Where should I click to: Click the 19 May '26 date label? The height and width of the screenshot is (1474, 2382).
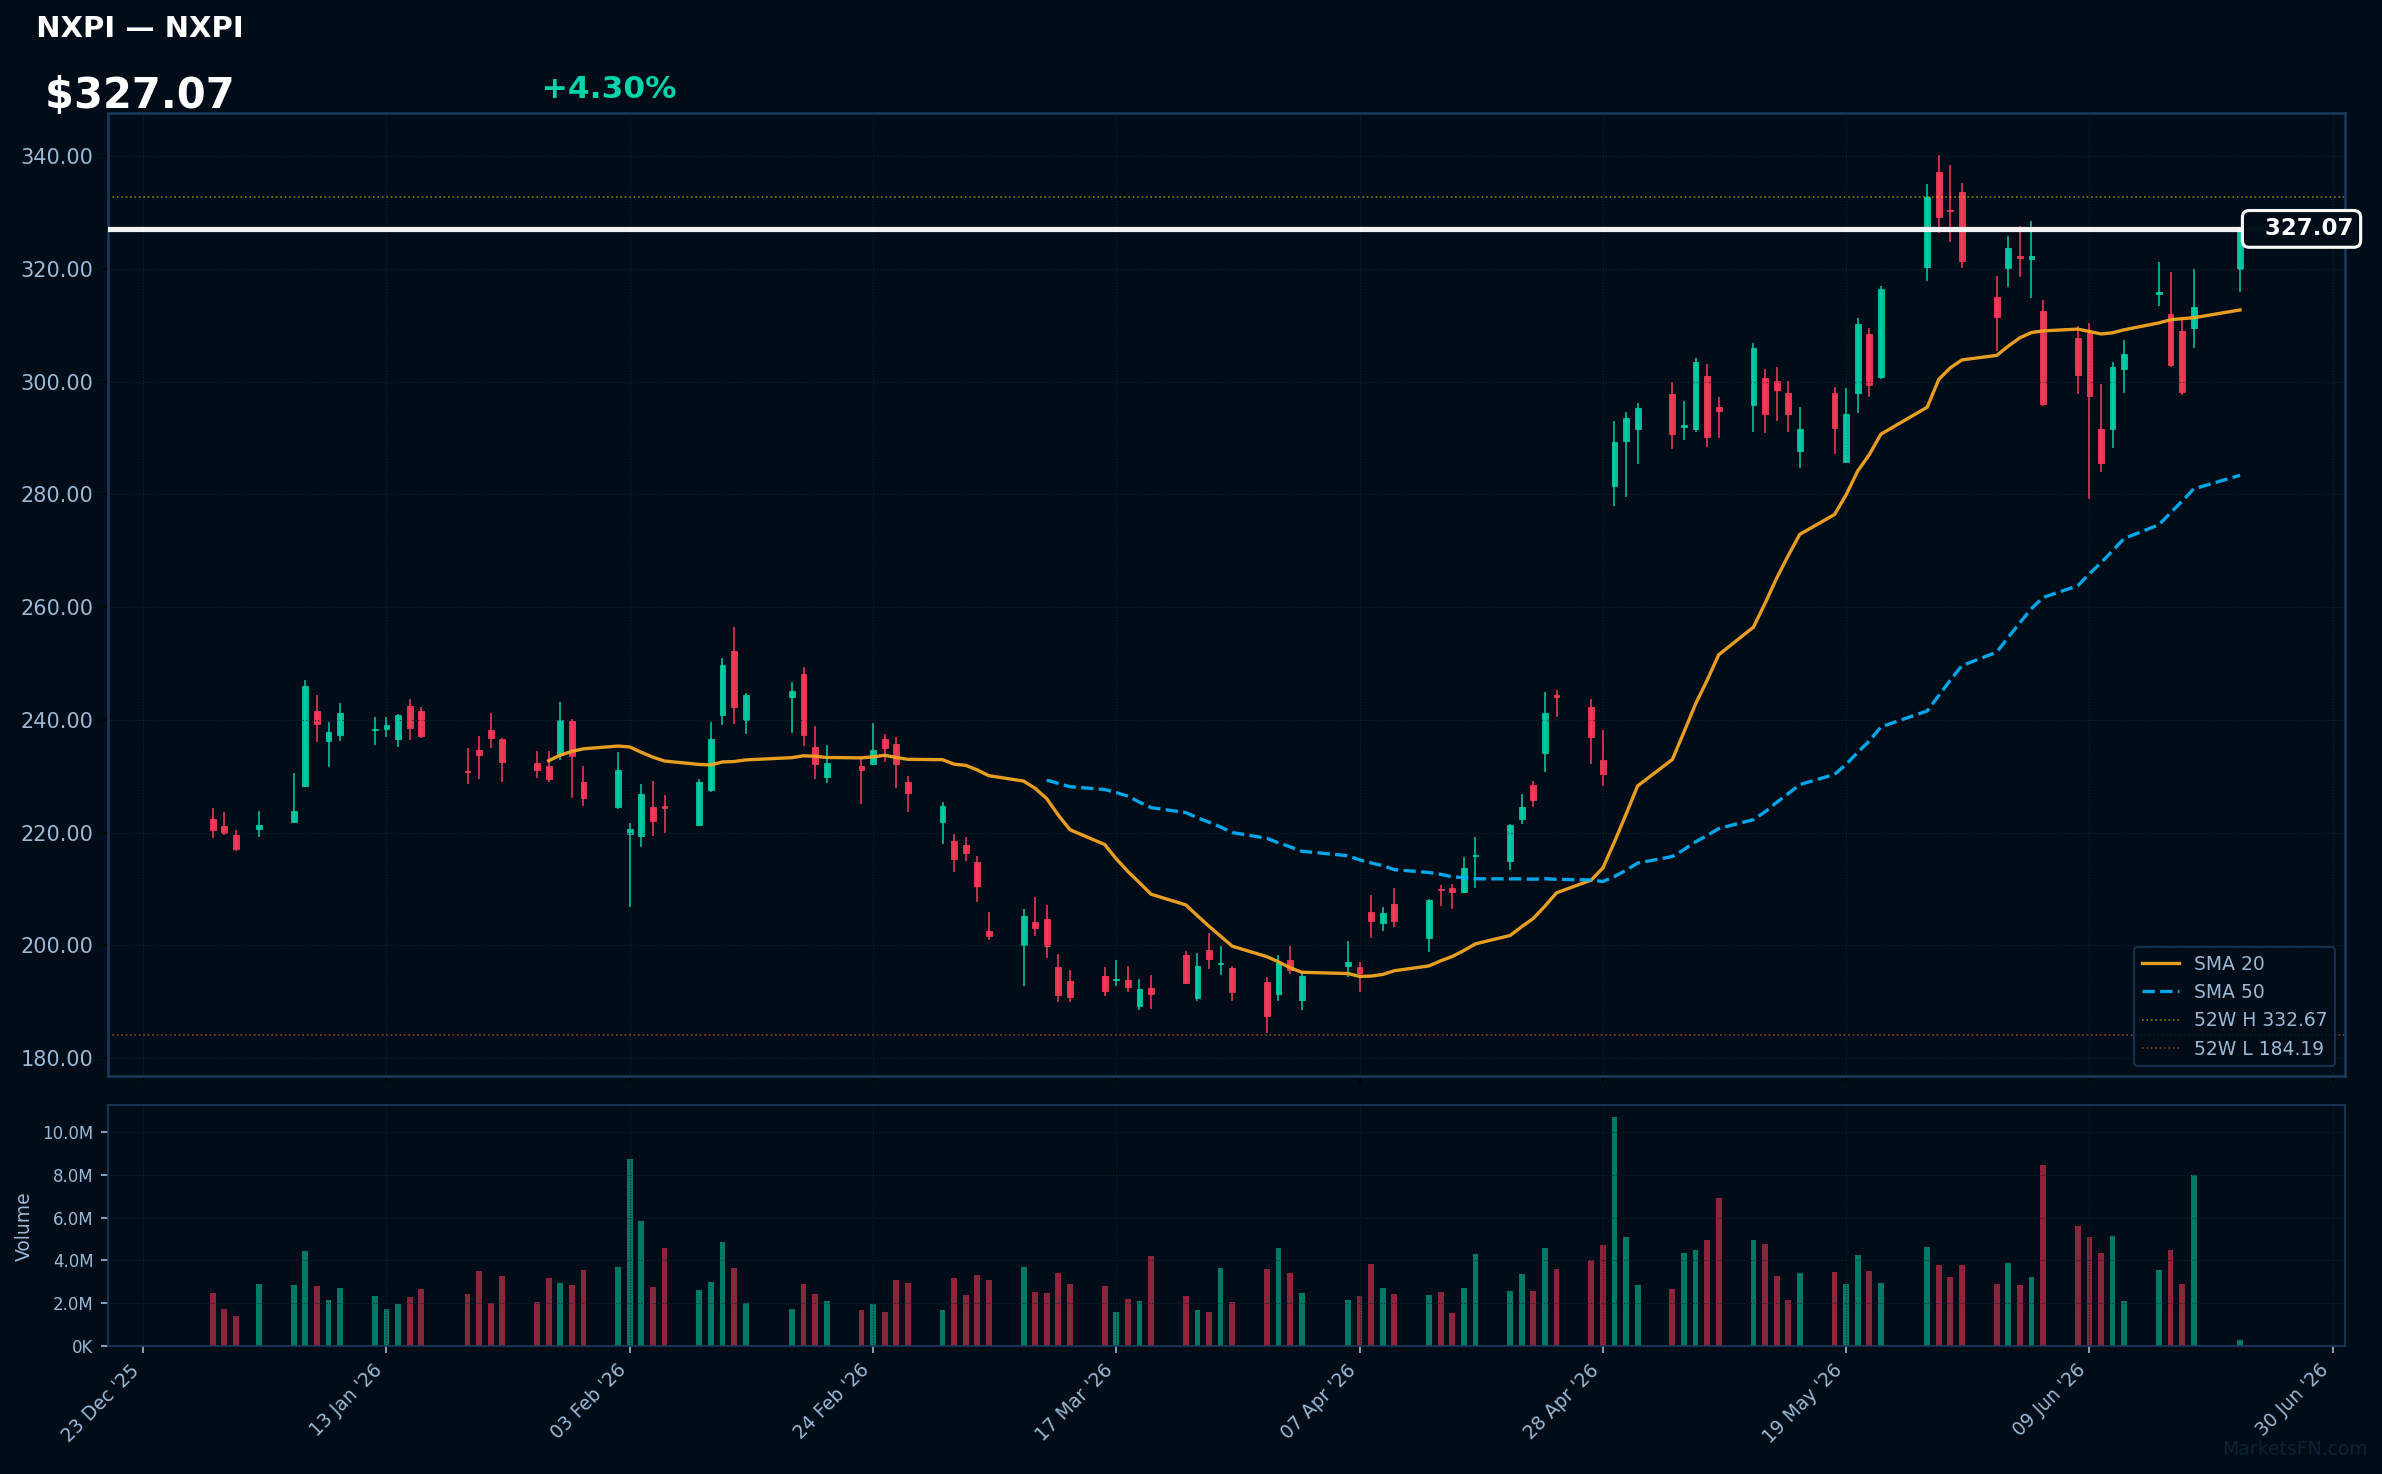1803,1402
